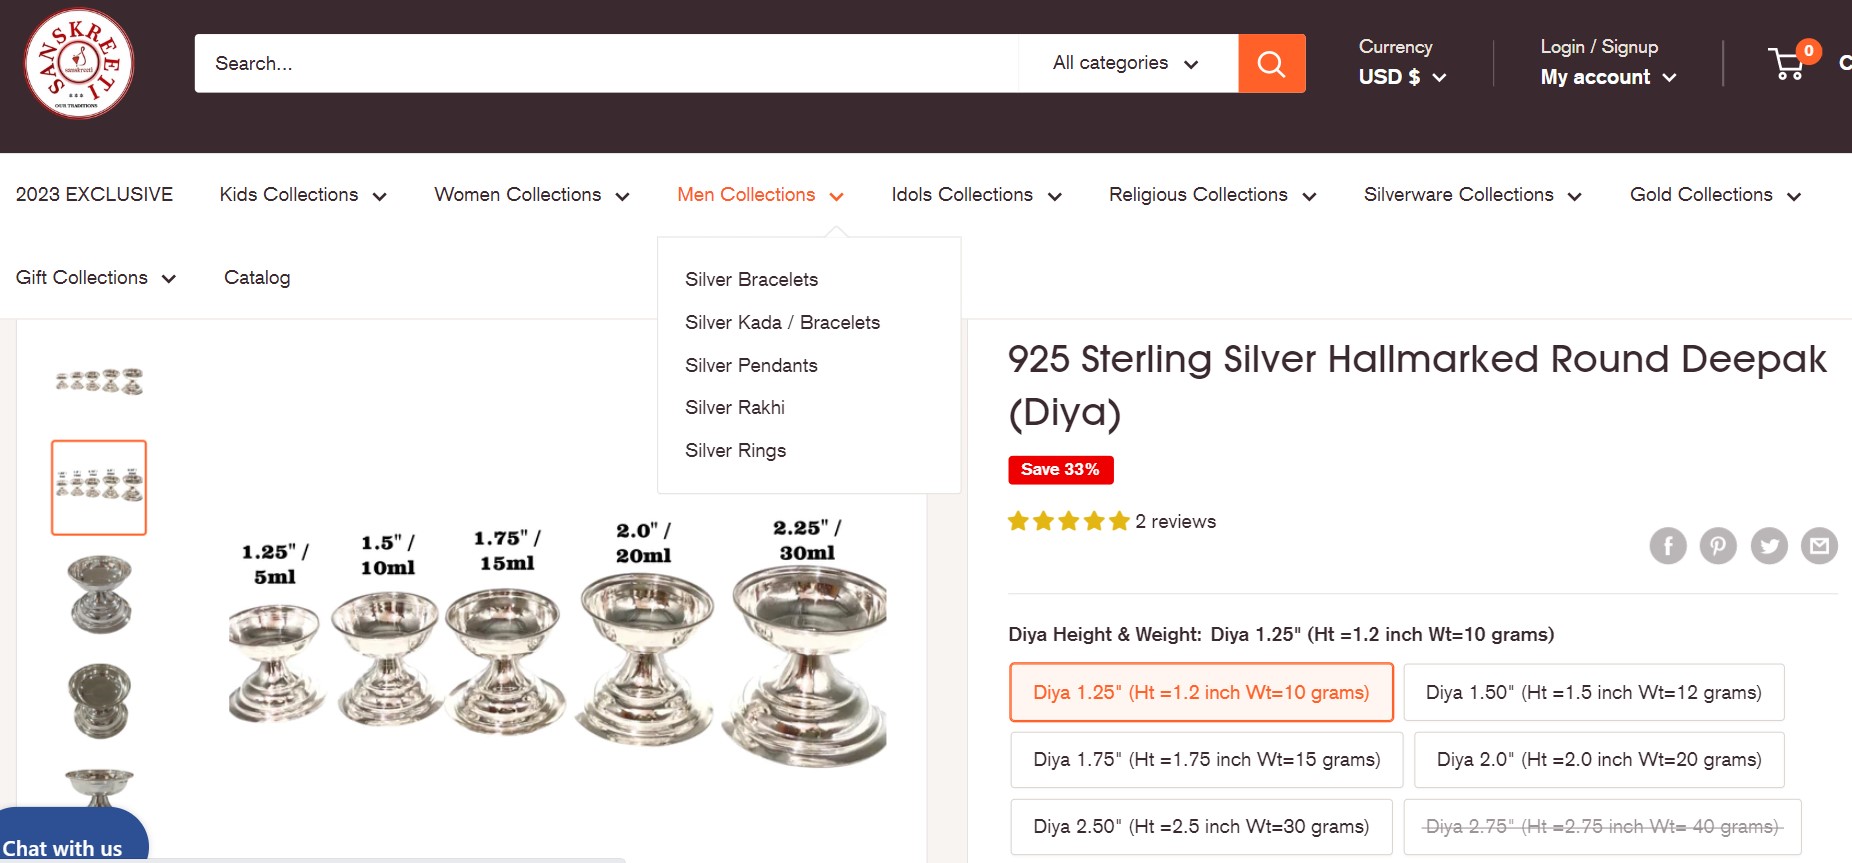
Task: Select the Diya 1.75 inch variant
Action: [x=1206, y=759]
